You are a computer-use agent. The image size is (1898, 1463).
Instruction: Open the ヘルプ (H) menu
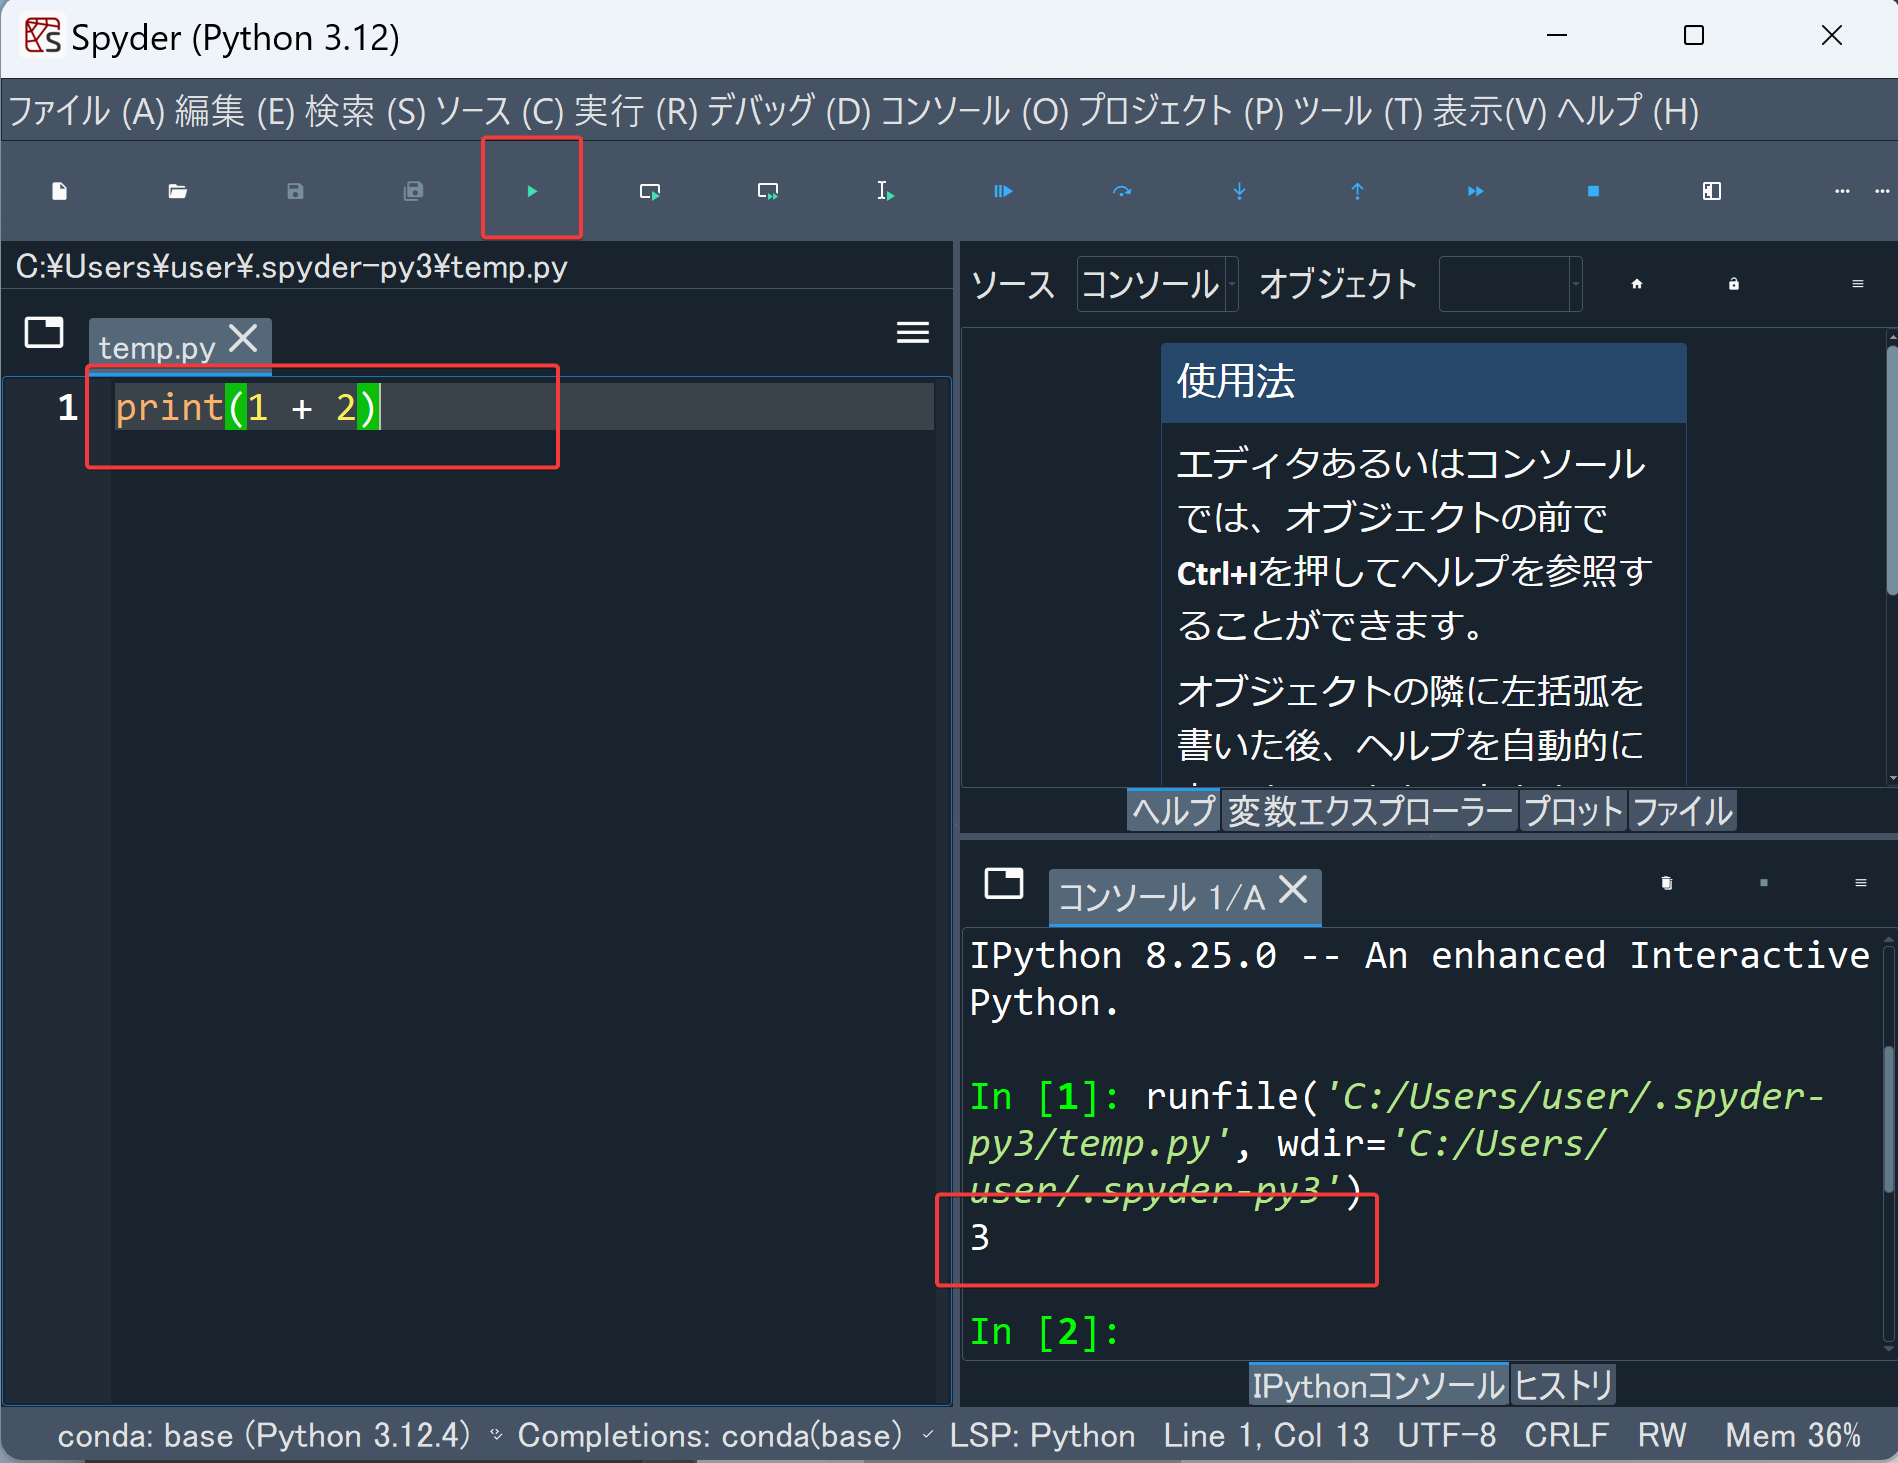coord(1627,111)
